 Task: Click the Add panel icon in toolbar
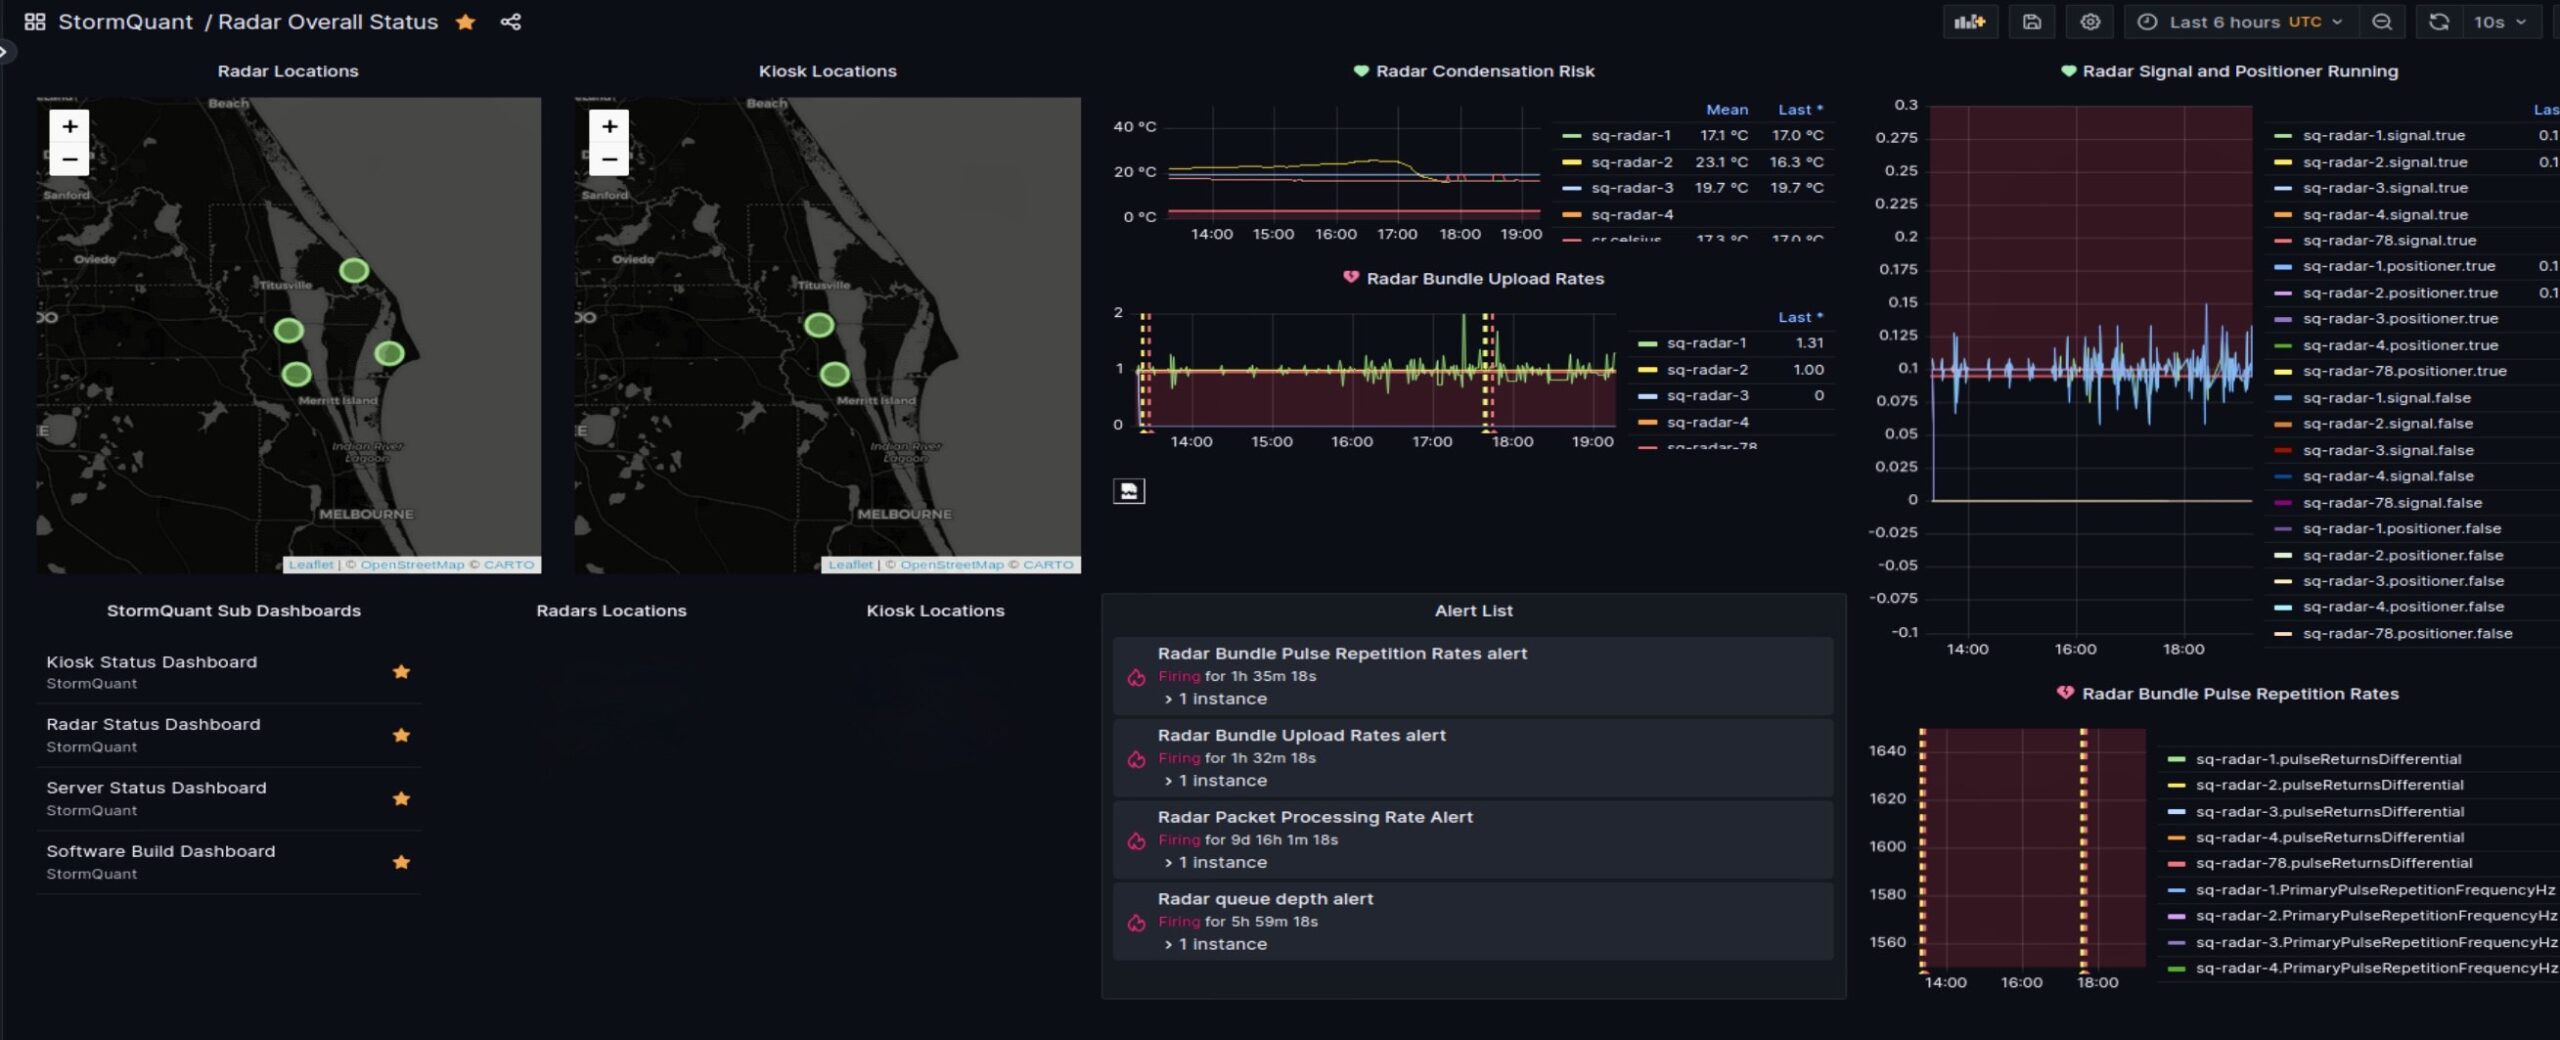pos(1969,22)
